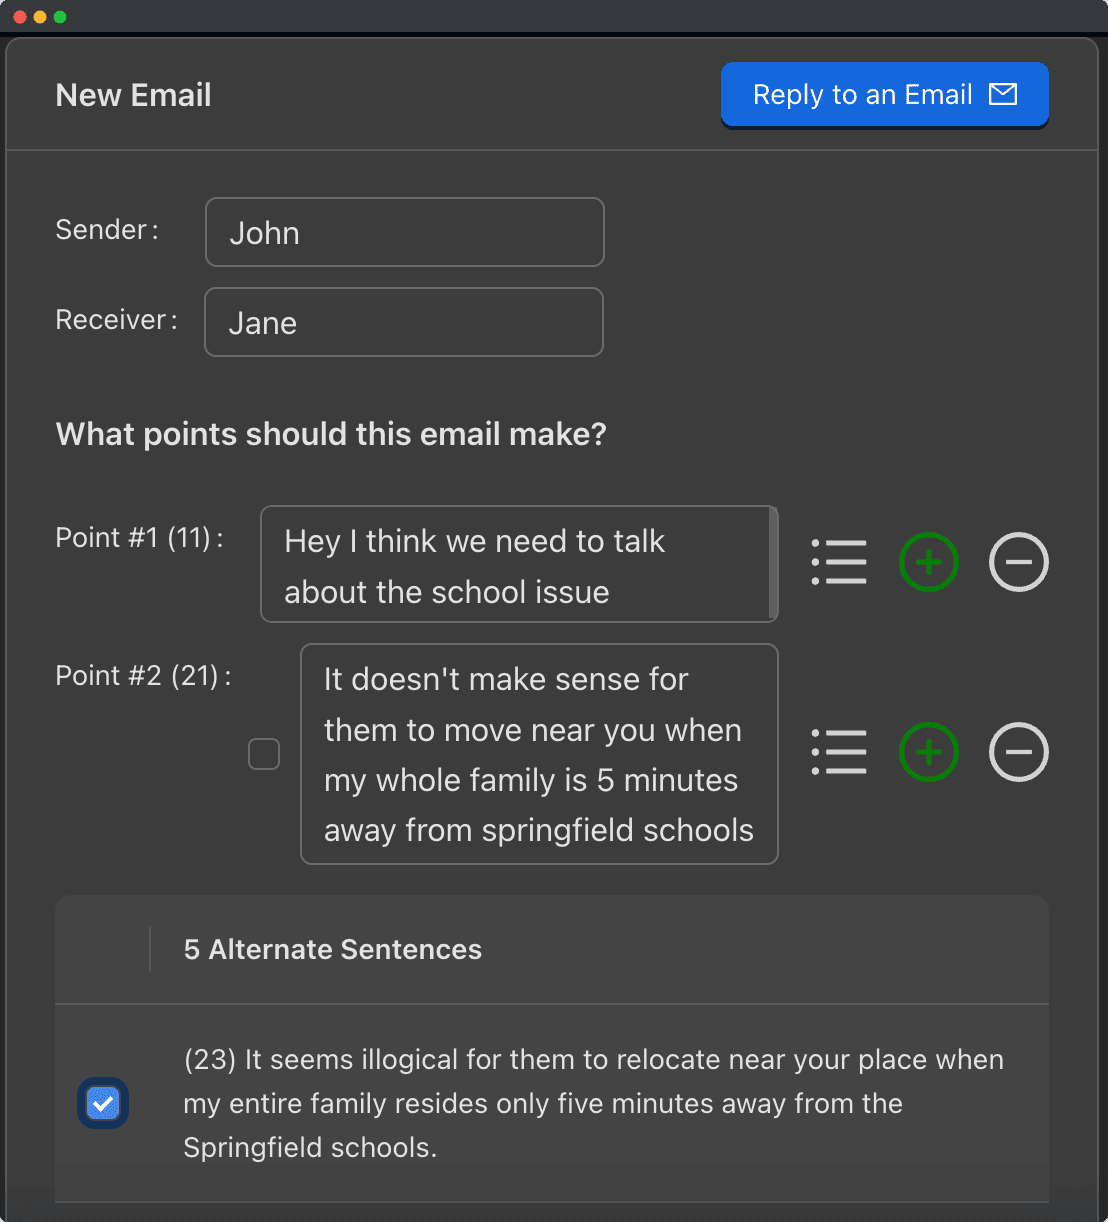Image resolution: width=1108 pixels, height=1222 pixels.
Task: Uncheck the (23) alternate sentence checkbox
Action: click(x=103, y=1103)
